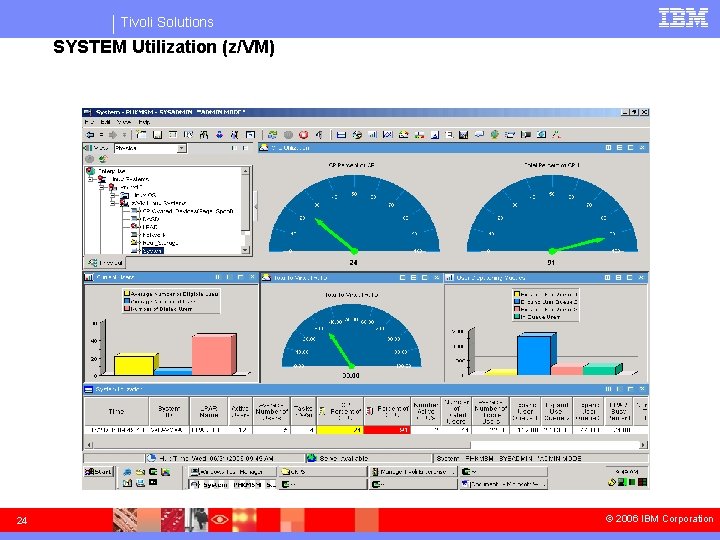Open the View menu
Screen dimensions: 720x540
[124, 122]
